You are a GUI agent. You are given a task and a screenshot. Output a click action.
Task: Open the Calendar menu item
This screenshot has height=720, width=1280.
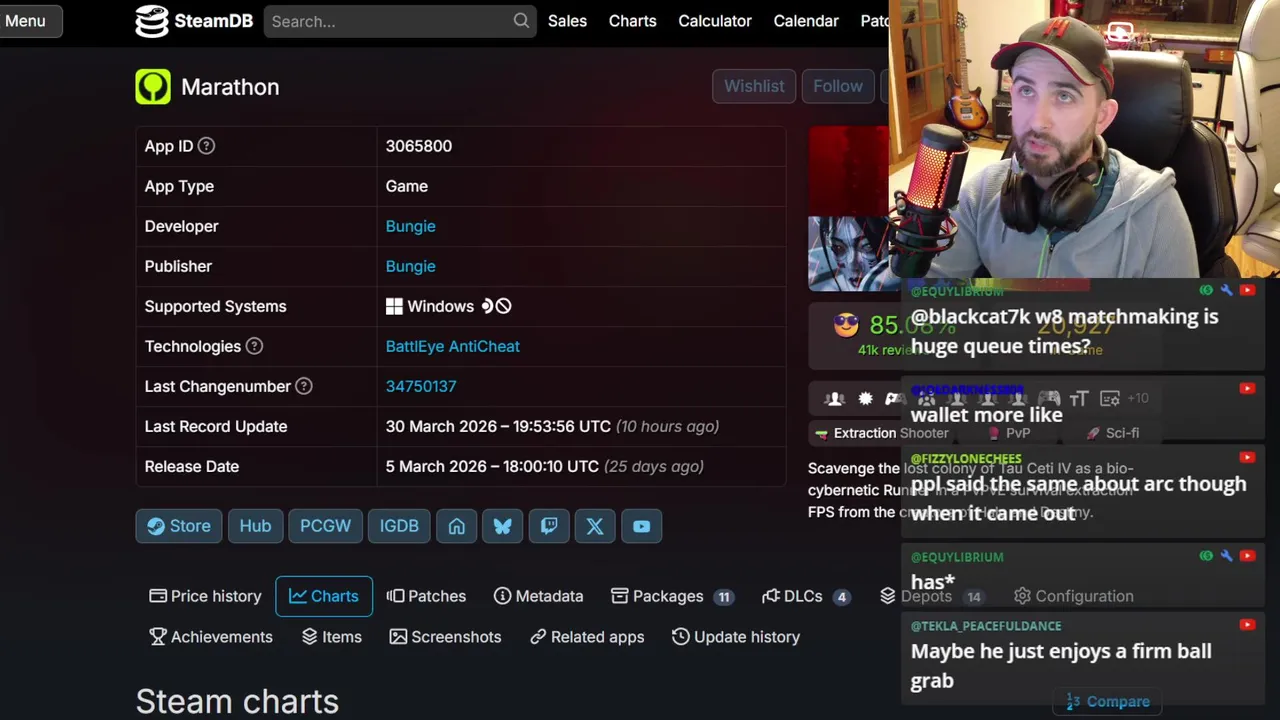(806, 21)
